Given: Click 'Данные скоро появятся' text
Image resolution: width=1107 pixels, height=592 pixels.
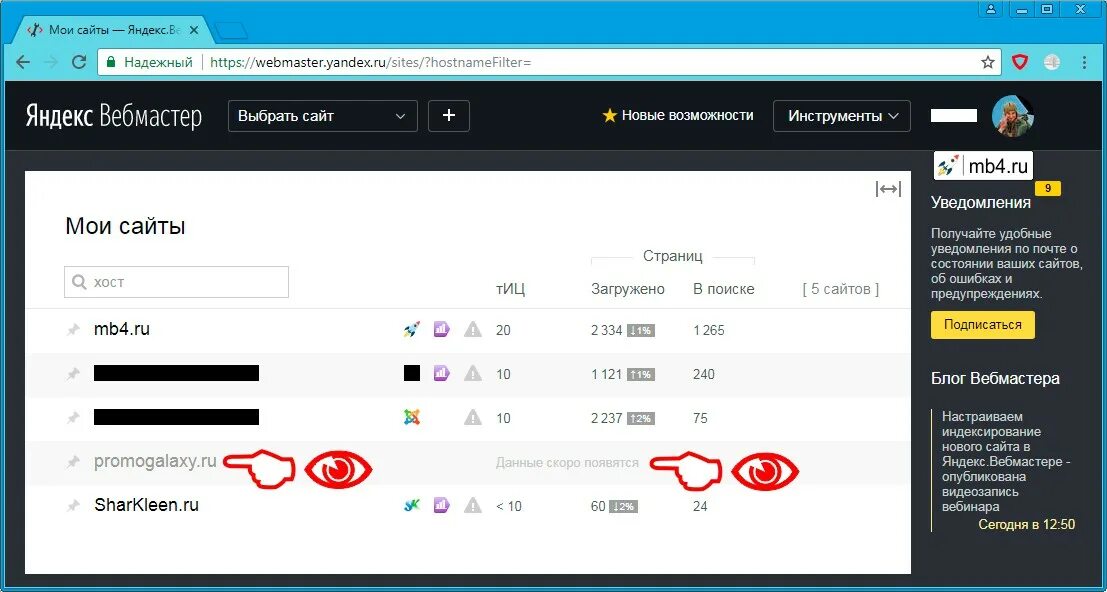Looking at the screenshot, I should coord(567,463).
